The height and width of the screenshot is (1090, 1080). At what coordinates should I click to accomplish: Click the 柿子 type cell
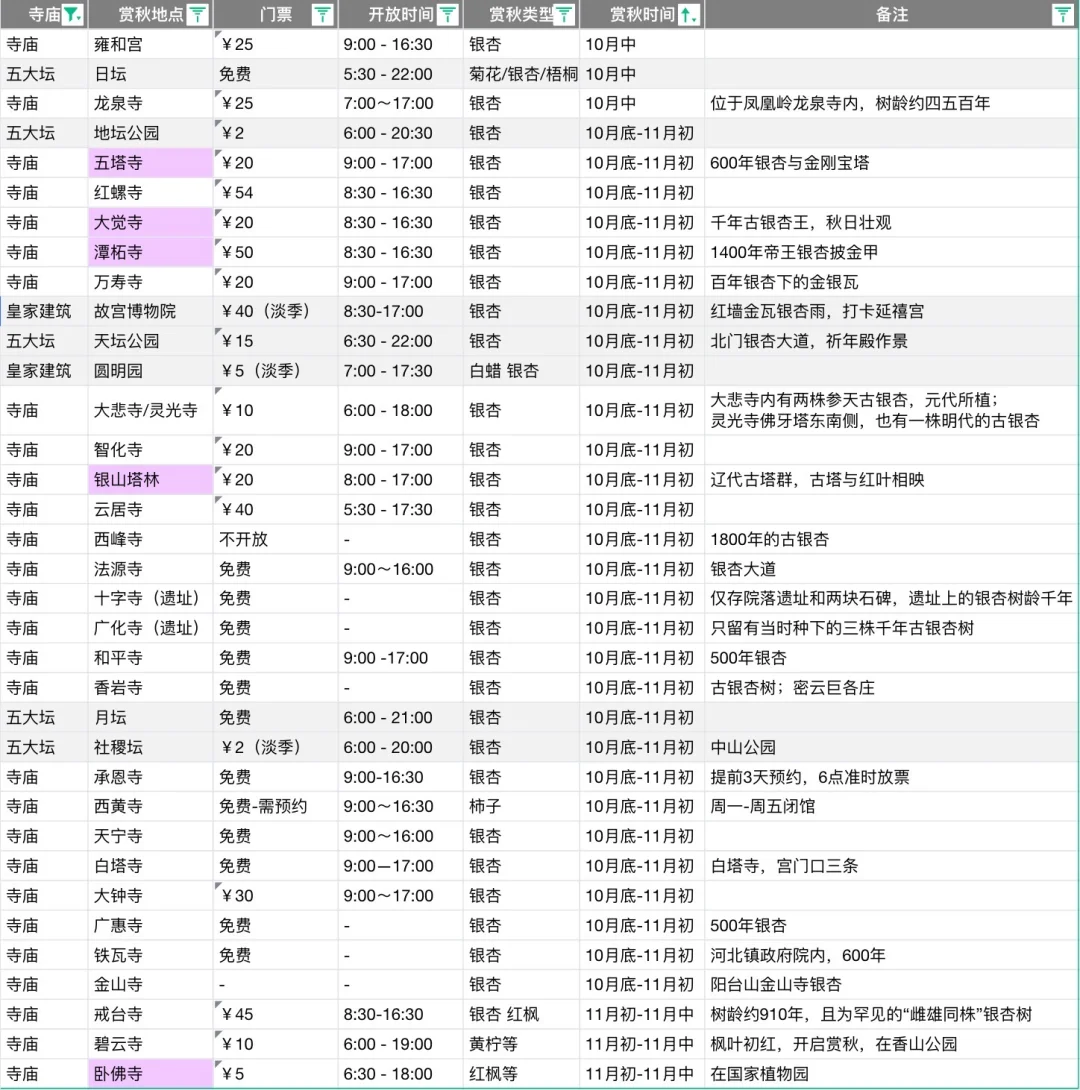(x=521, y=807)
